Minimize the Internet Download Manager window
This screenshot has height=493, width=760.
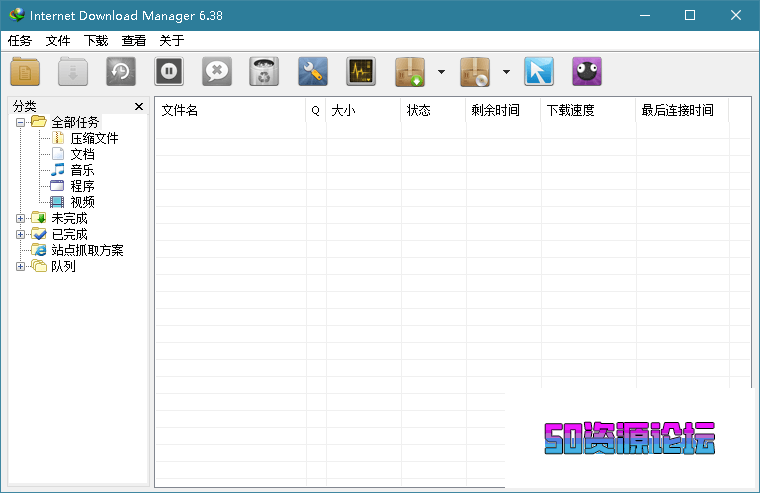pos(645,16)
